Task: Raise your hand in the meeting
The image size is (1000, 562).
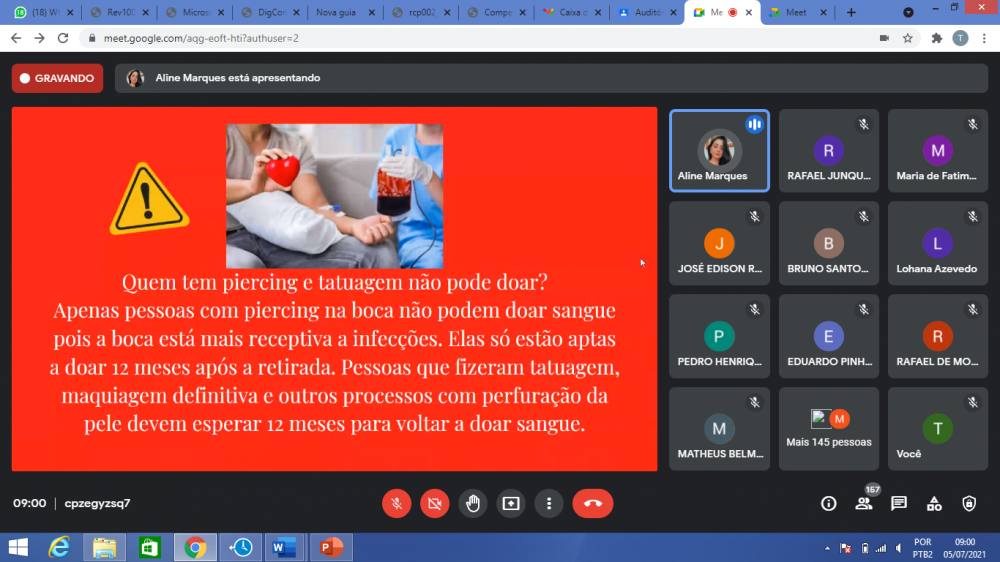Action: (x=473, y=504)
